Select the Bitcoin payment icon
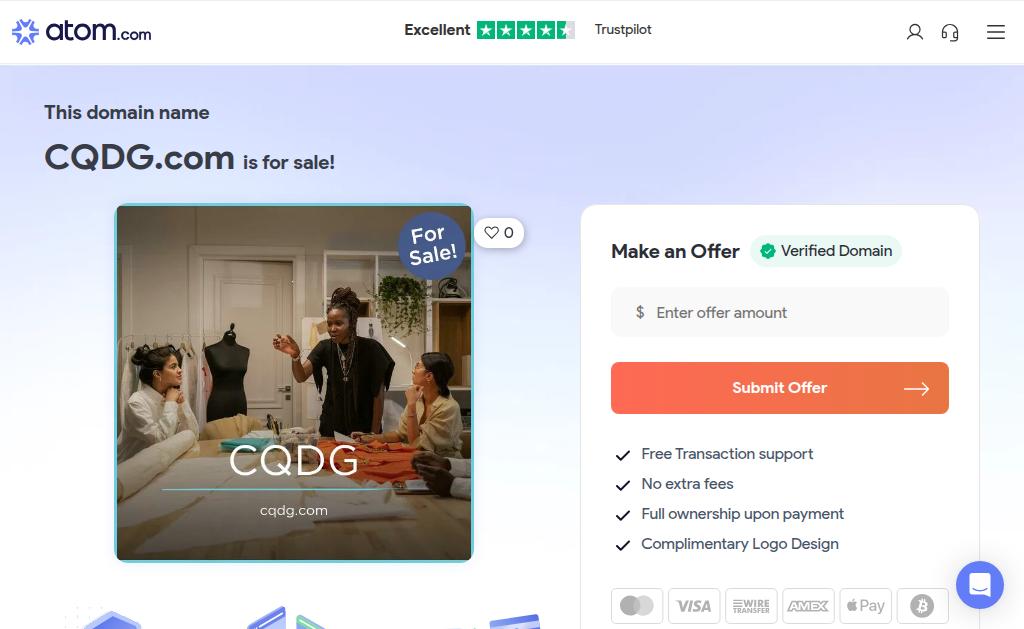The width and height of the screenshot is (1024, 629). coord(922,606)
